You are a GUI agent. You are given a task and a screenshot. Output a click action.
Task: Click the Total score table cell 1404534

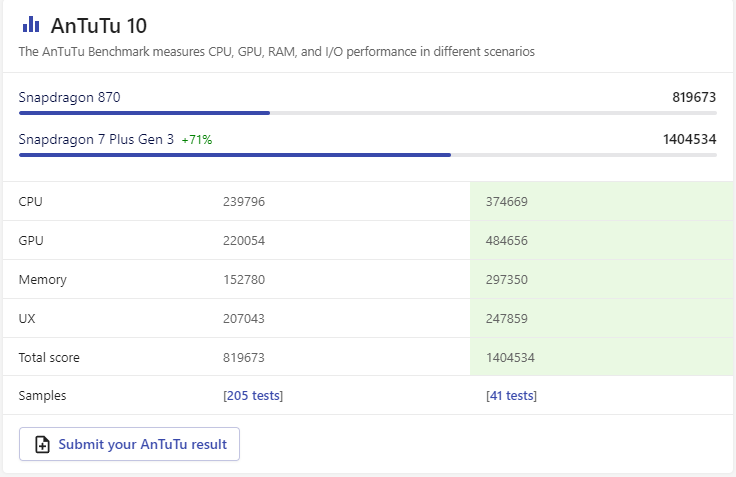[x=510, y=358]
